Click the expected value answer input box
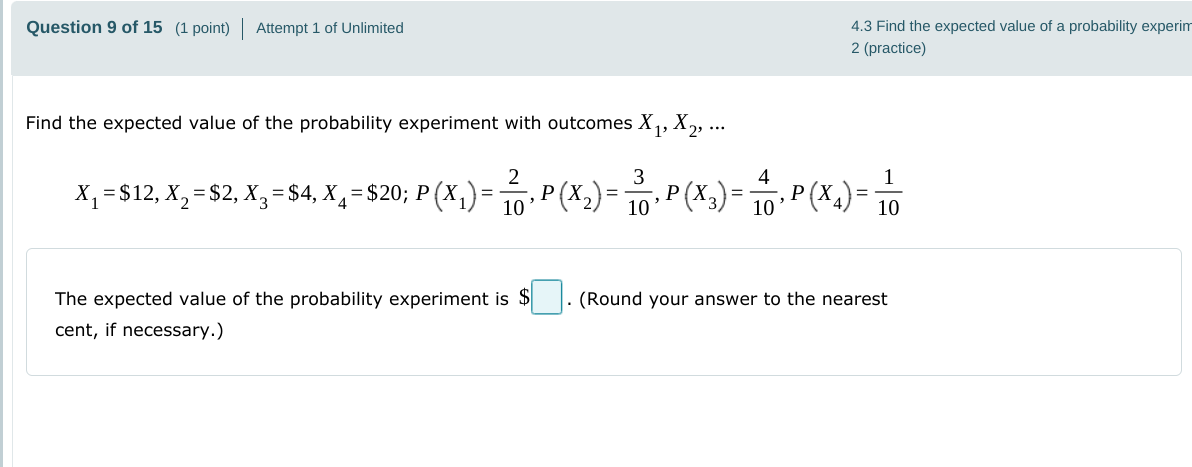1192x467 pixels. (x=547, y=298)
